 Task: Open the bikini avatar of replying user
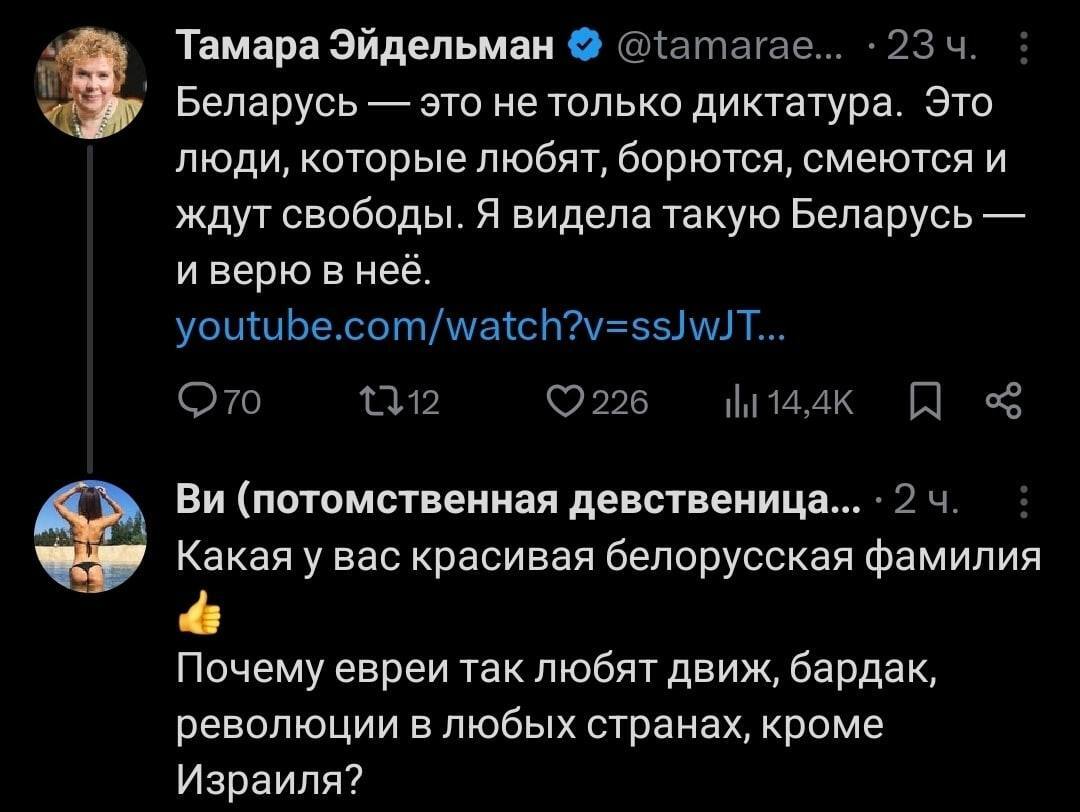[x=91, y=535]
